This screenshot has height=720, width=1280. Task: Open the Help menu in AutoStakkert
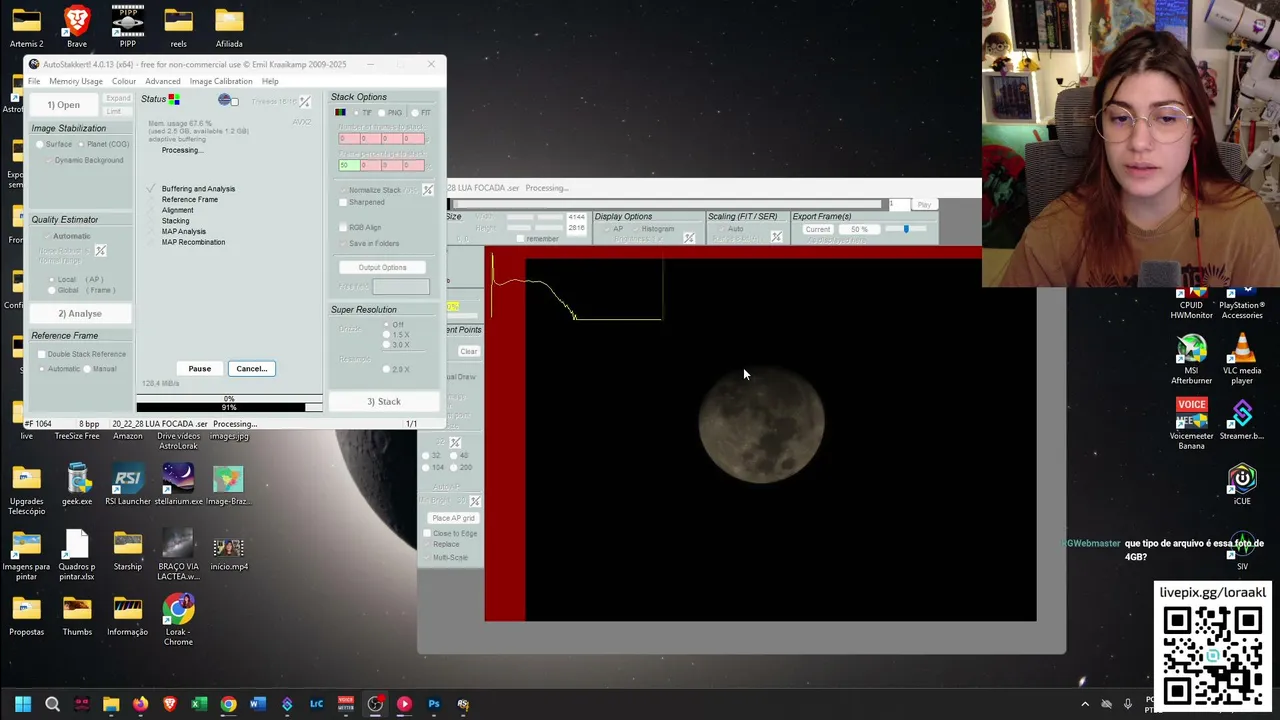coord(270,81)
